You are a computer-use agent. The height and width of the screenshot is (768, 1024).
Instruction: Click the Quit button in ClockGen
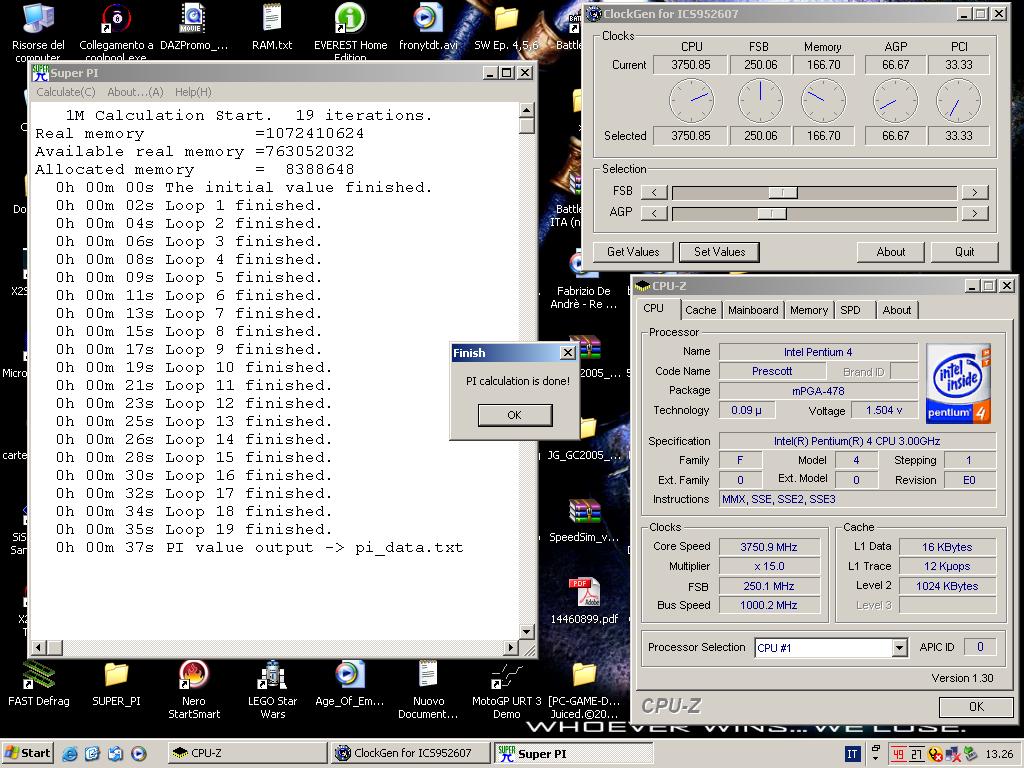(965, 252)
